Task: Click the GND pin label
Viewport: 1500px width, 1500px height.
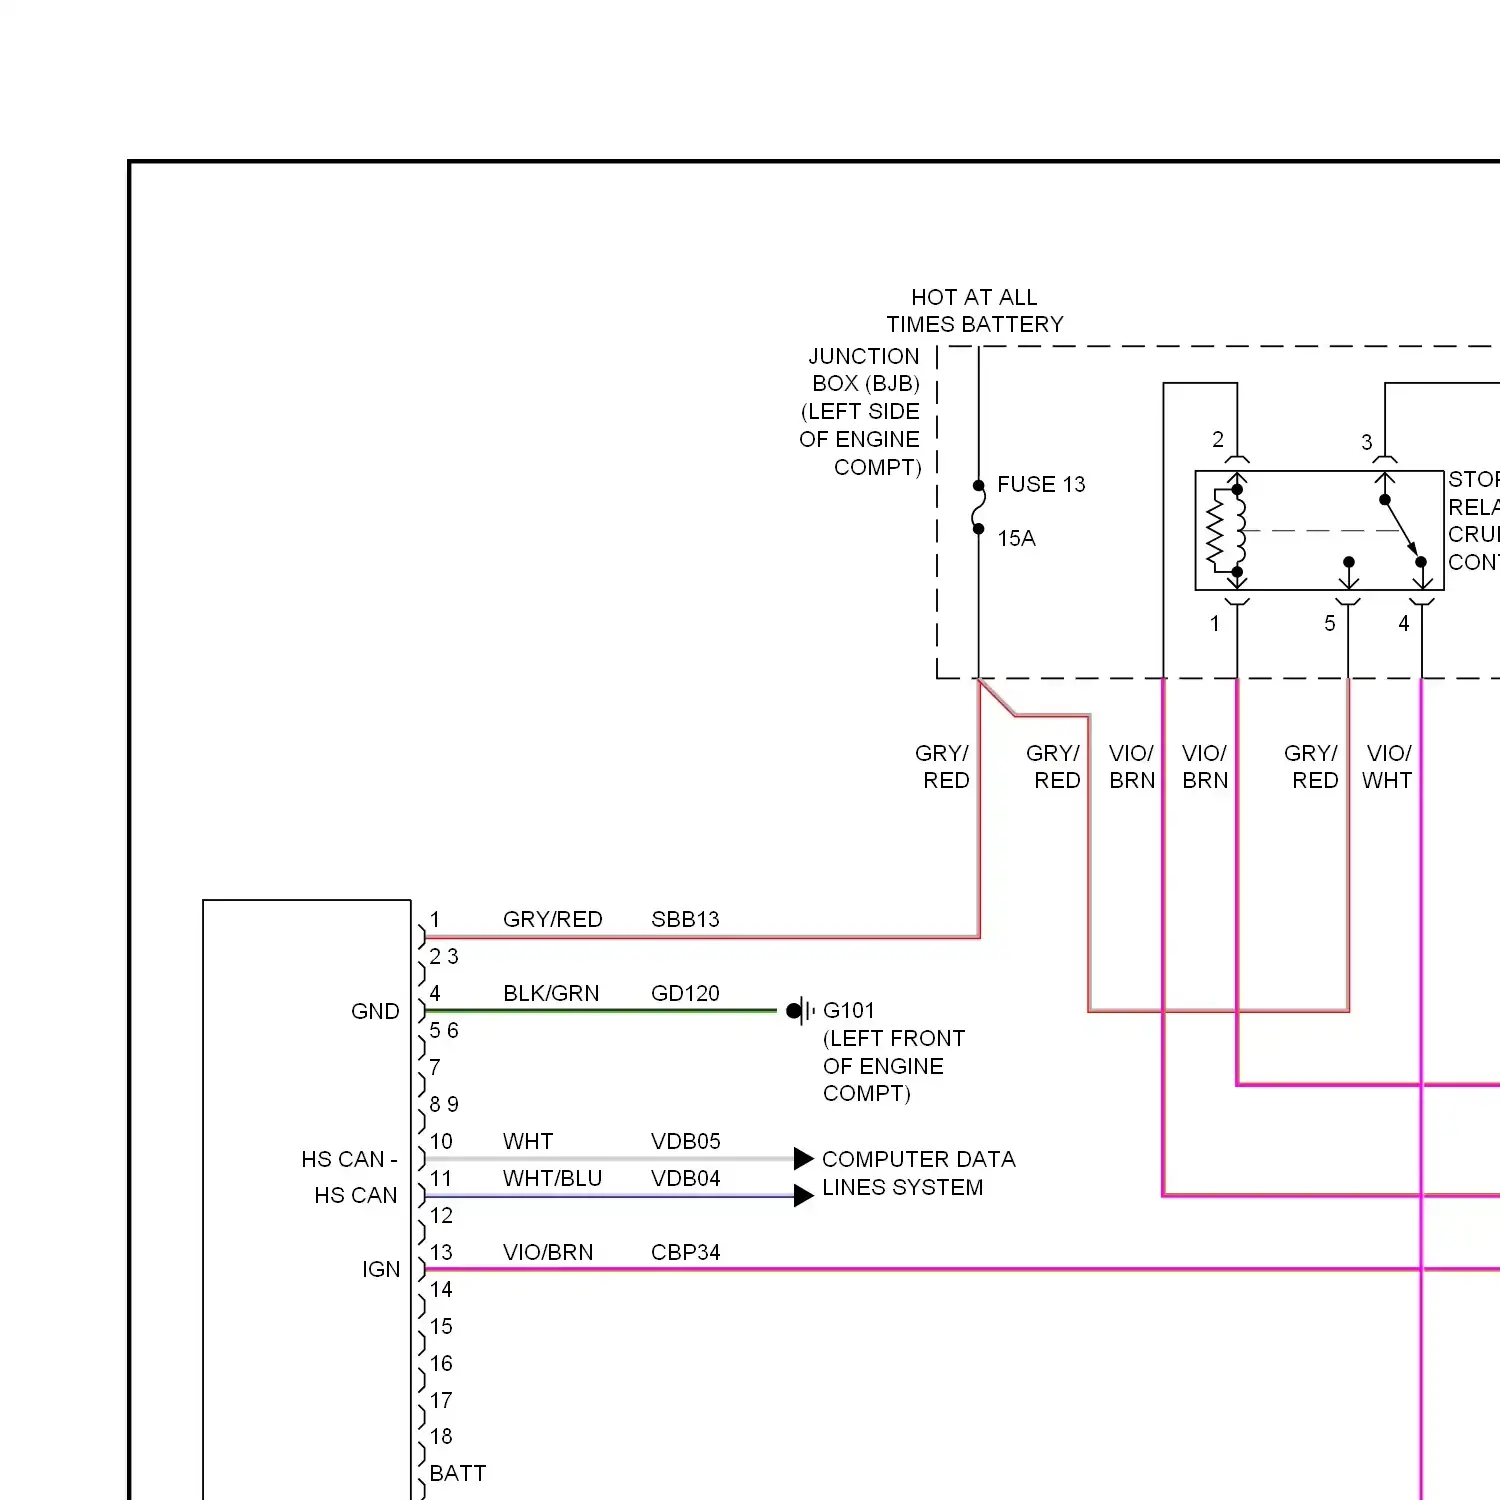Action: coord(375,1011)
